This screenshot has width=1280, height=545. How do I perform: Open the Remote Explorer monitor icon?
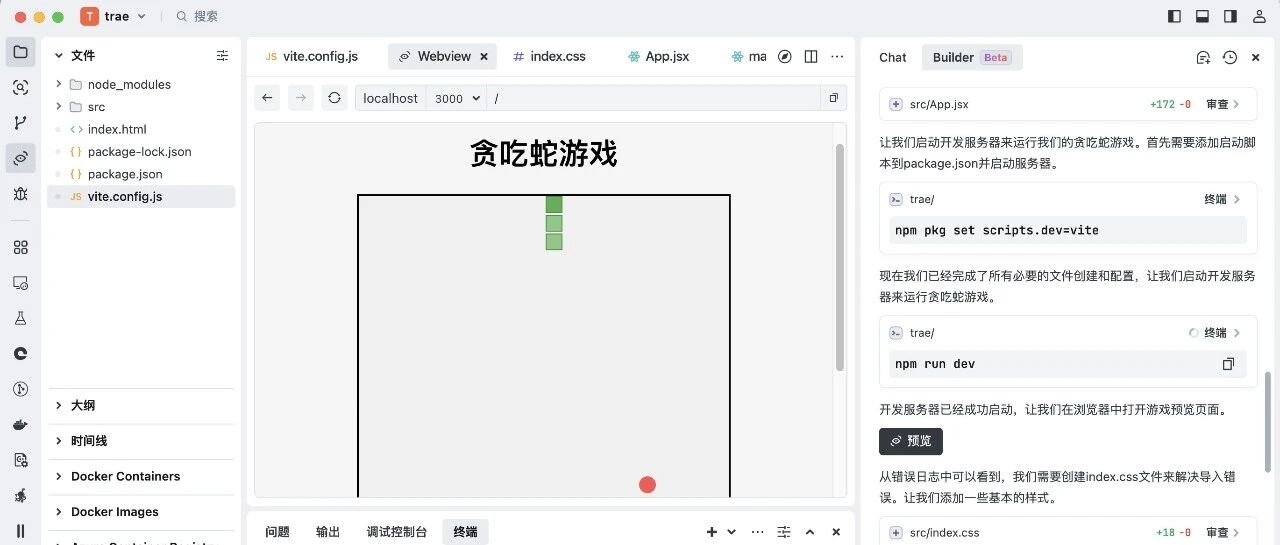click(20, 282)
